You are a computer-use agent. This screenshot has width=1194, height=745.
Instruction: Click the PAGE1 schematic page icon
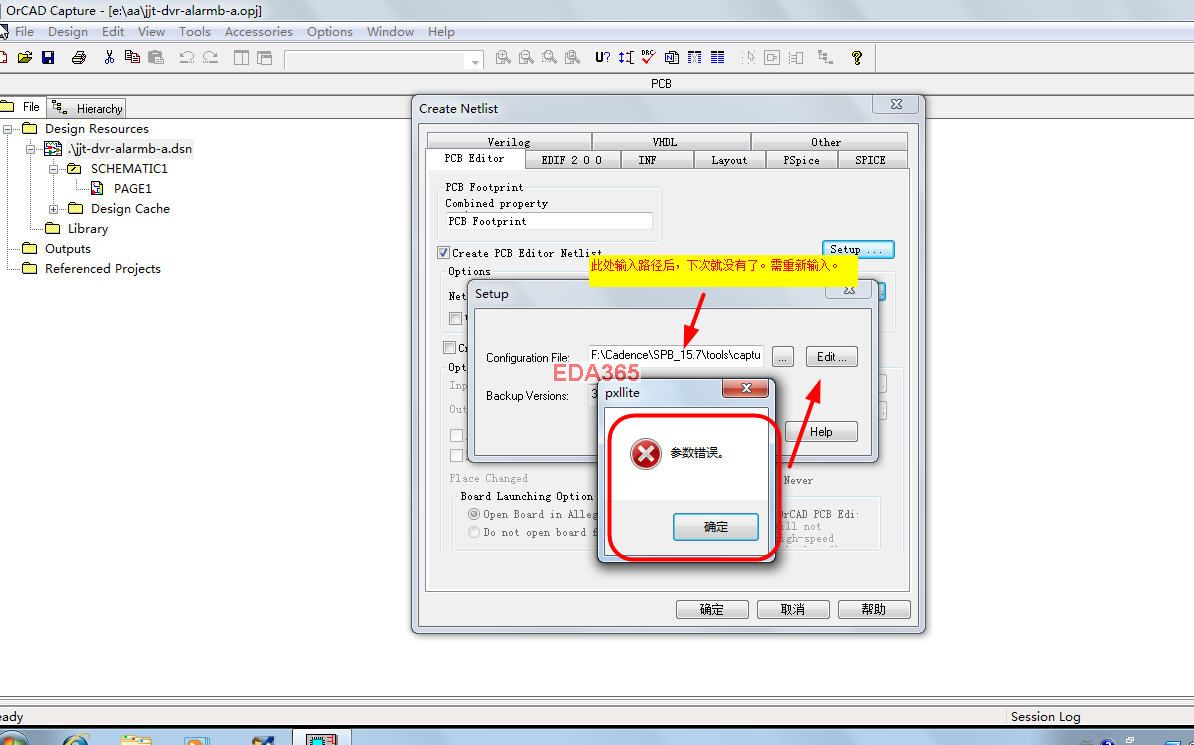click(97, 188)
